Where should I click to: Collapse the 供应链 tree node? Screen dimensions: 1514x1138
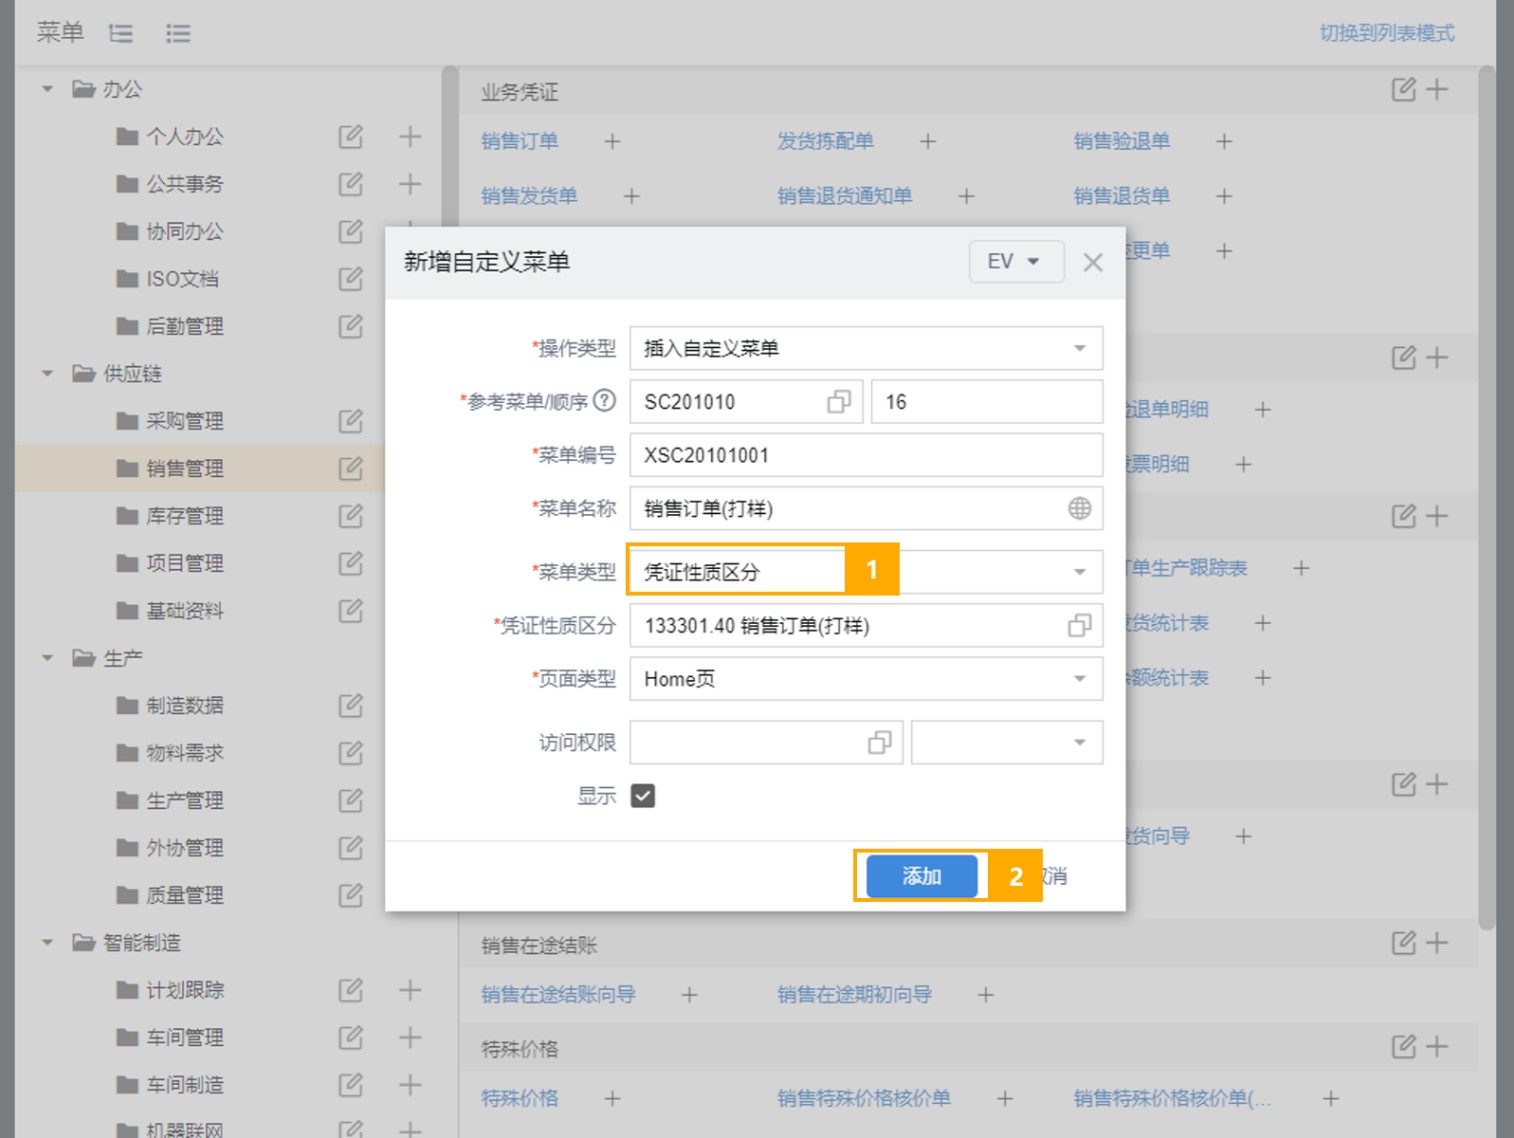(x=47, y=374)
